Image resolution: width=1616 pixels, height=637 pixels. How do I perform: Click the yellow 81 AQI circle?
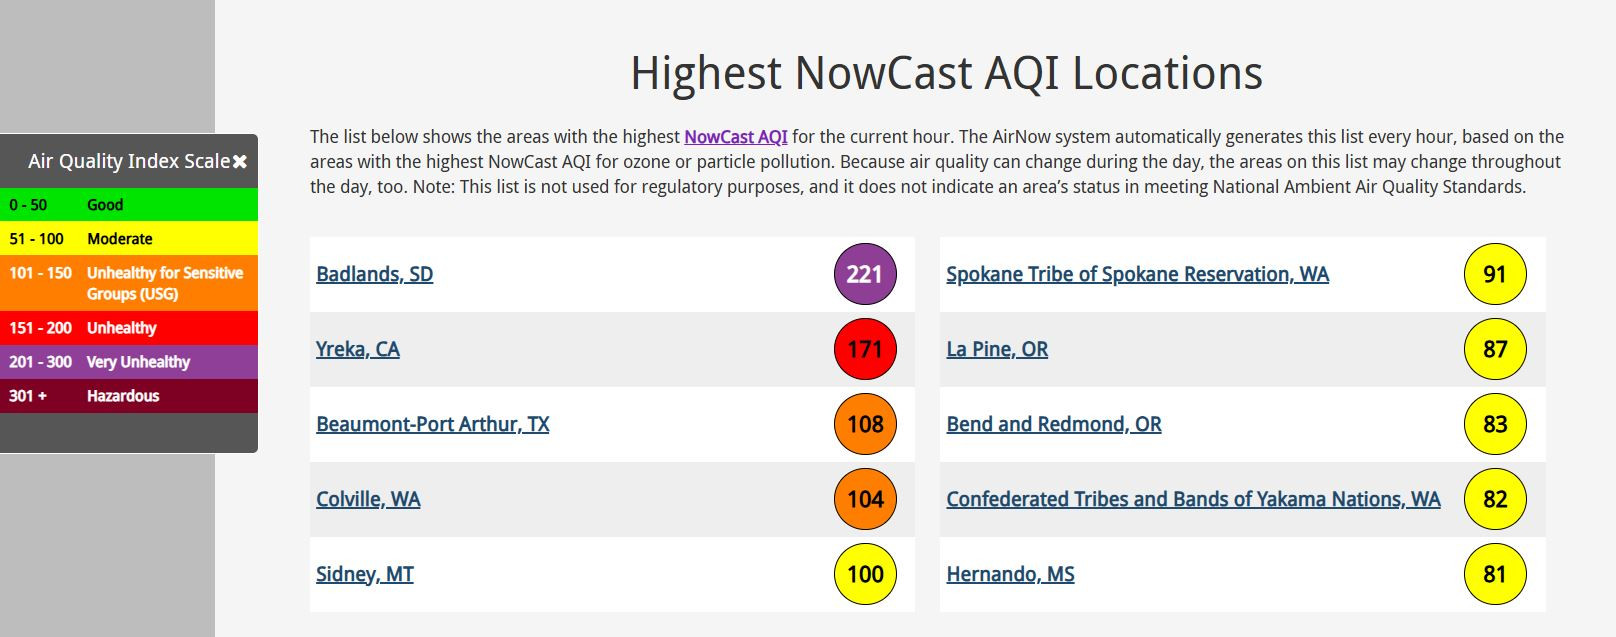1495,574
